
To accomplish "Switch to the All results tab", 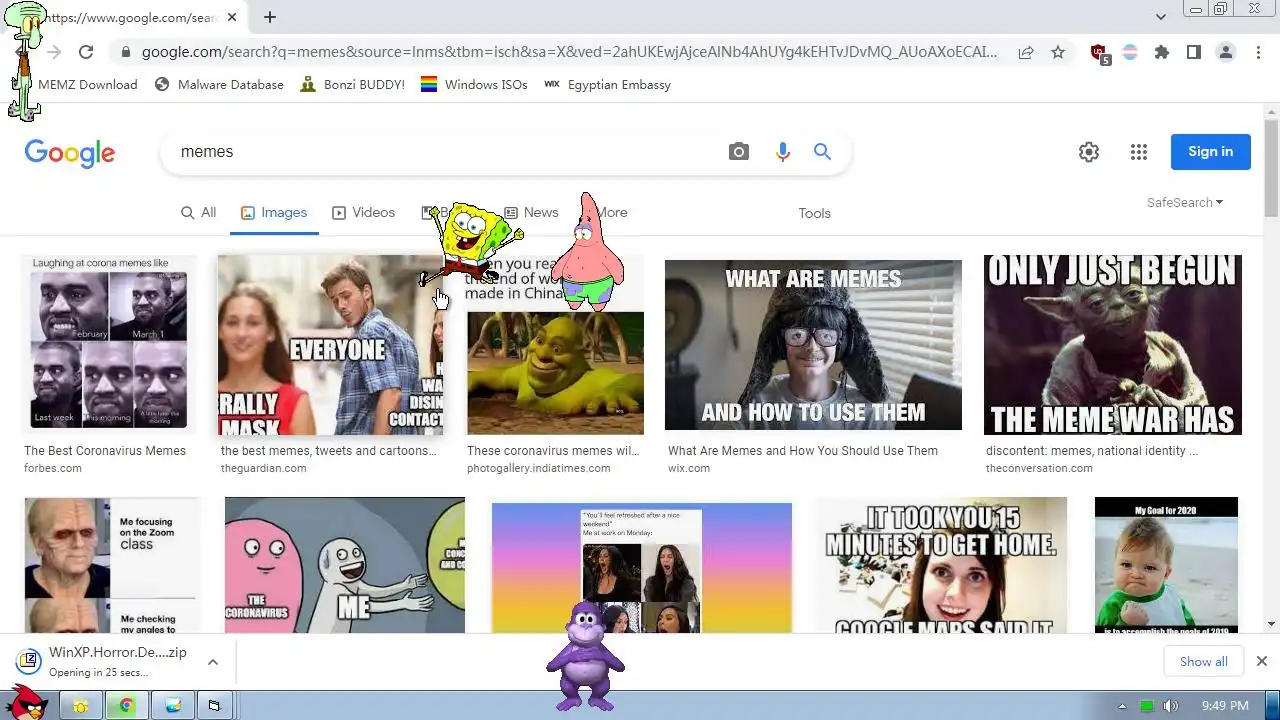I will [x=198, y=212].
